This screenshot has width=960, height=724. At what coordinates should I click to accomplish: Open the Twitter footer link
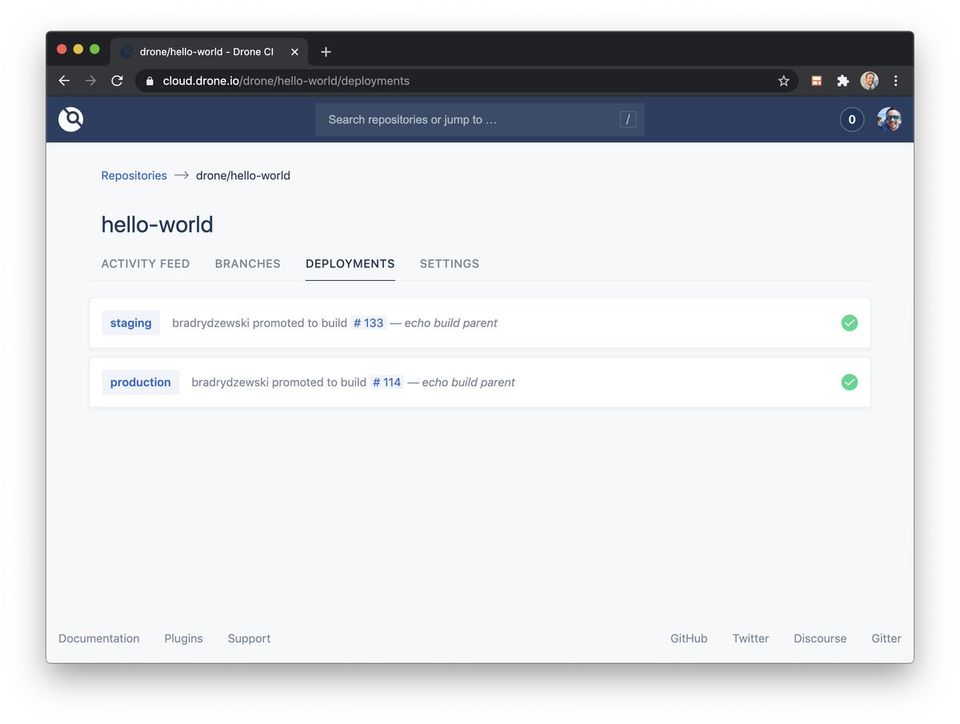click(x=751, y=638)
